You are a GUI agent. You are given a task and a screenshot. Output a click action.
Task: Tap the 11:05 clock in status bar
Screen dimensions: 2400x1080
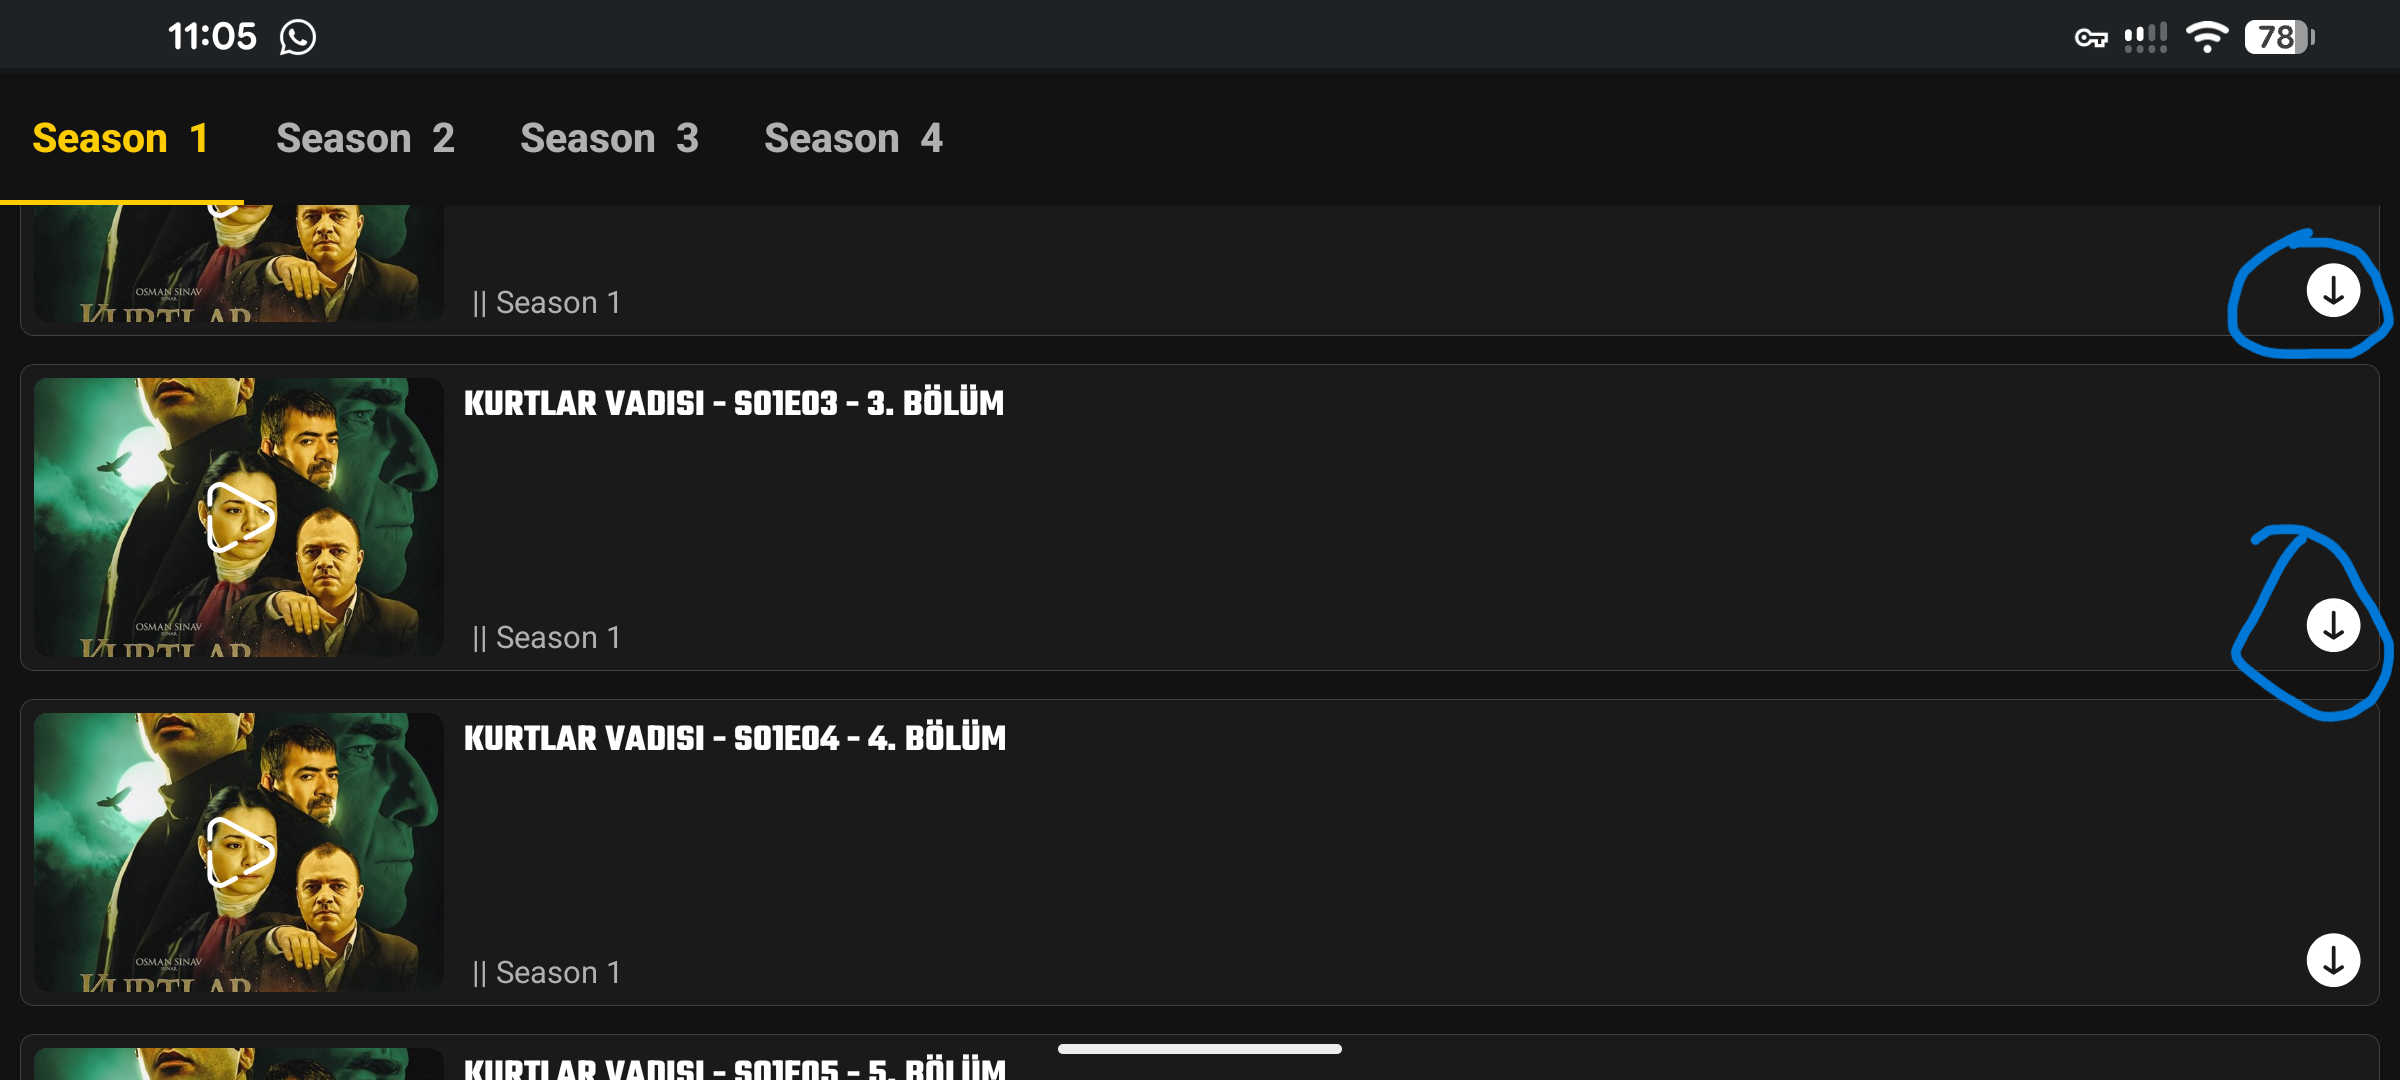point(212,37)
